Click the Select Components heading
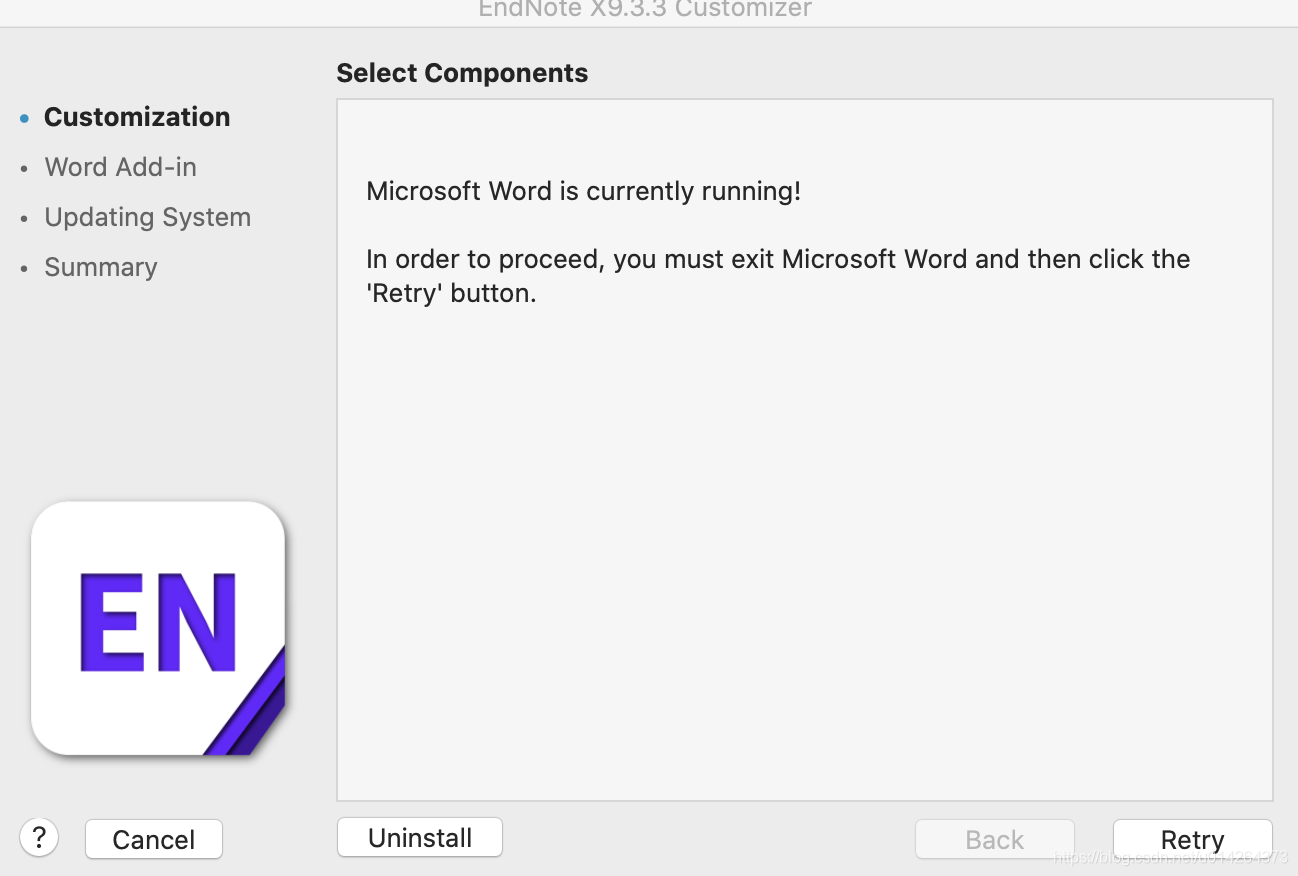This screenshot has height=876, width=1298. (x=462, y=73)
